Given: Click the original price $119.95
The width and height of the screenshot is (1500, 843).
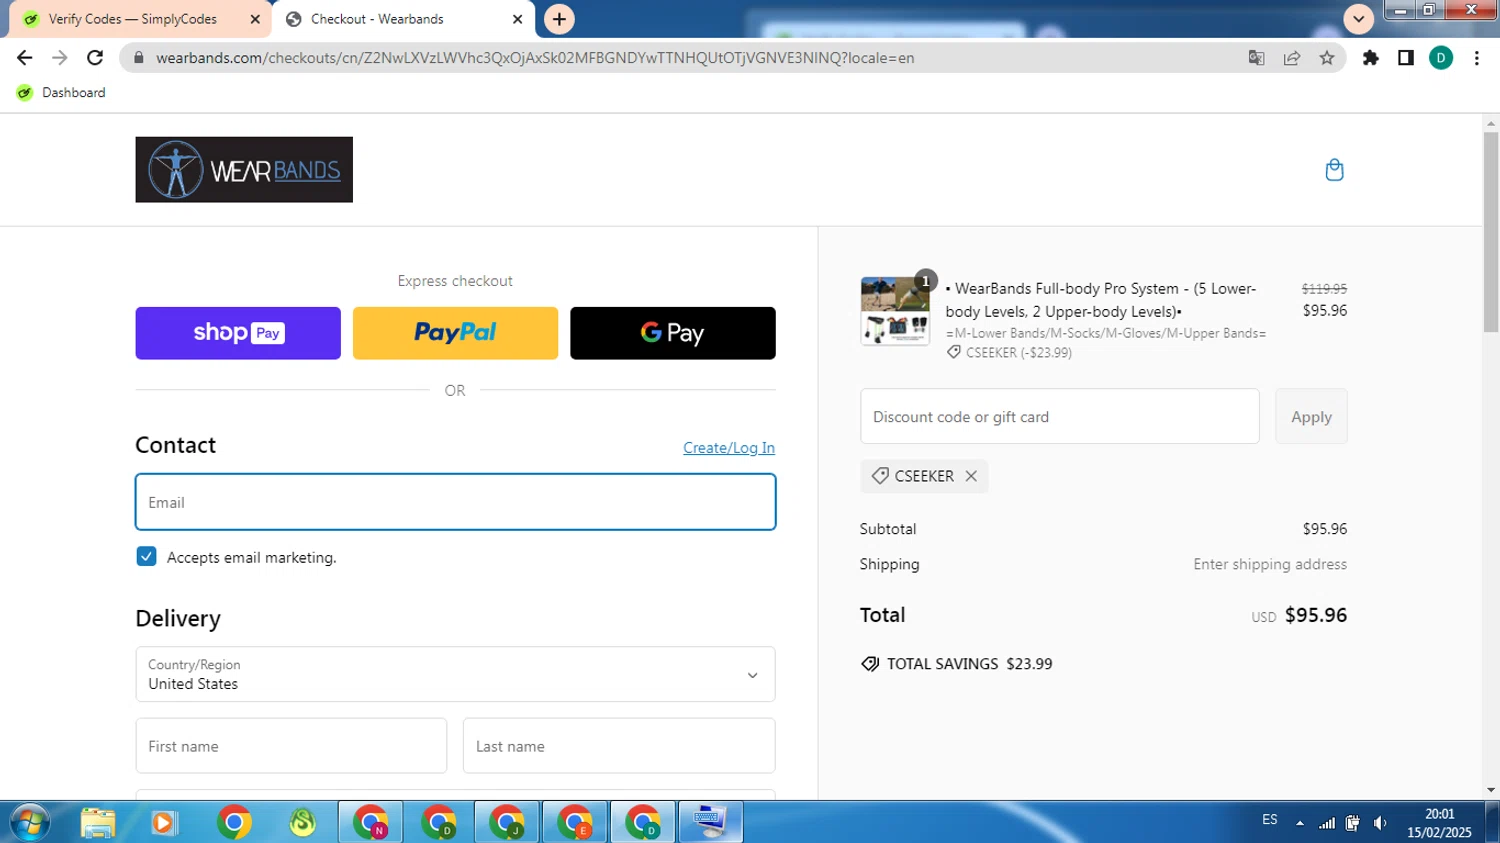Looking at the screenshot, I should point(1324,289).
